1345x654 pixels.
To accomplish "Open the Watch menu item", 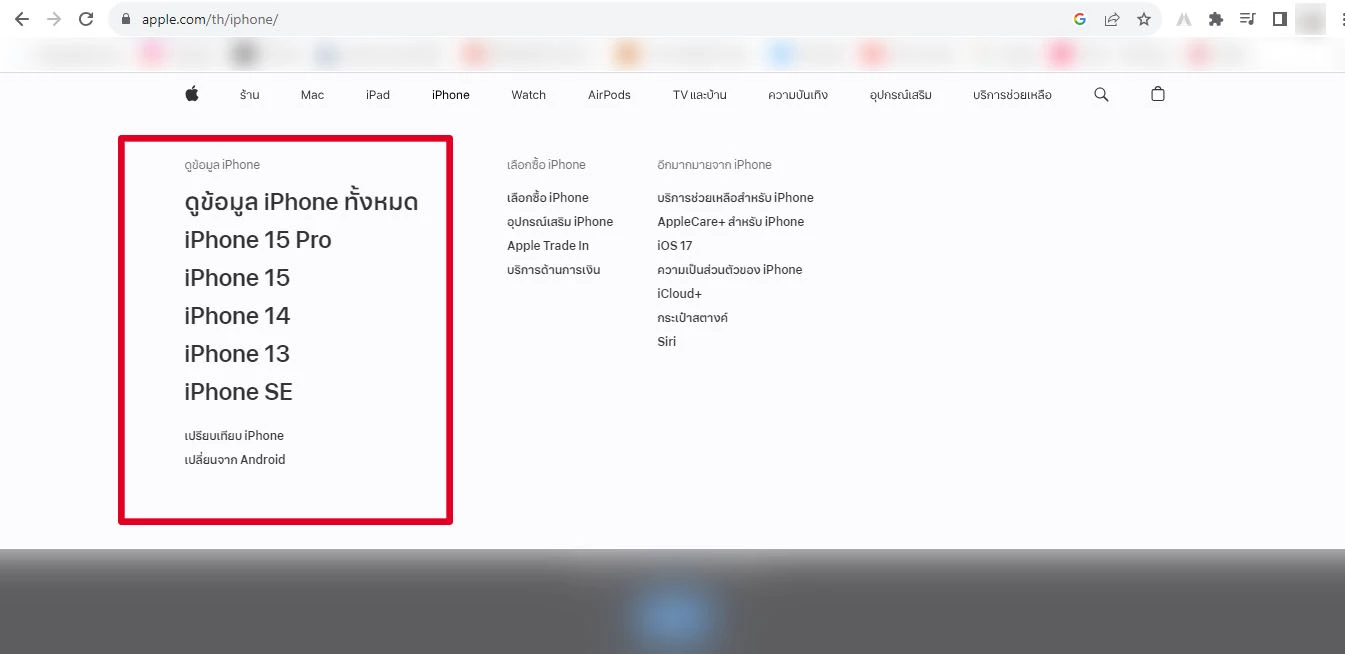I will tap(529, 95).
